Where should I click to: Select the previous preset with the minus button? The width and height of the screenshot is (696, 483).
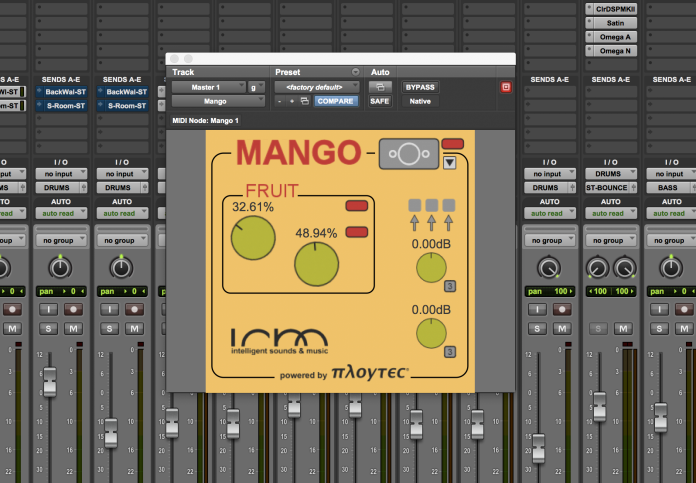point(280,101)
